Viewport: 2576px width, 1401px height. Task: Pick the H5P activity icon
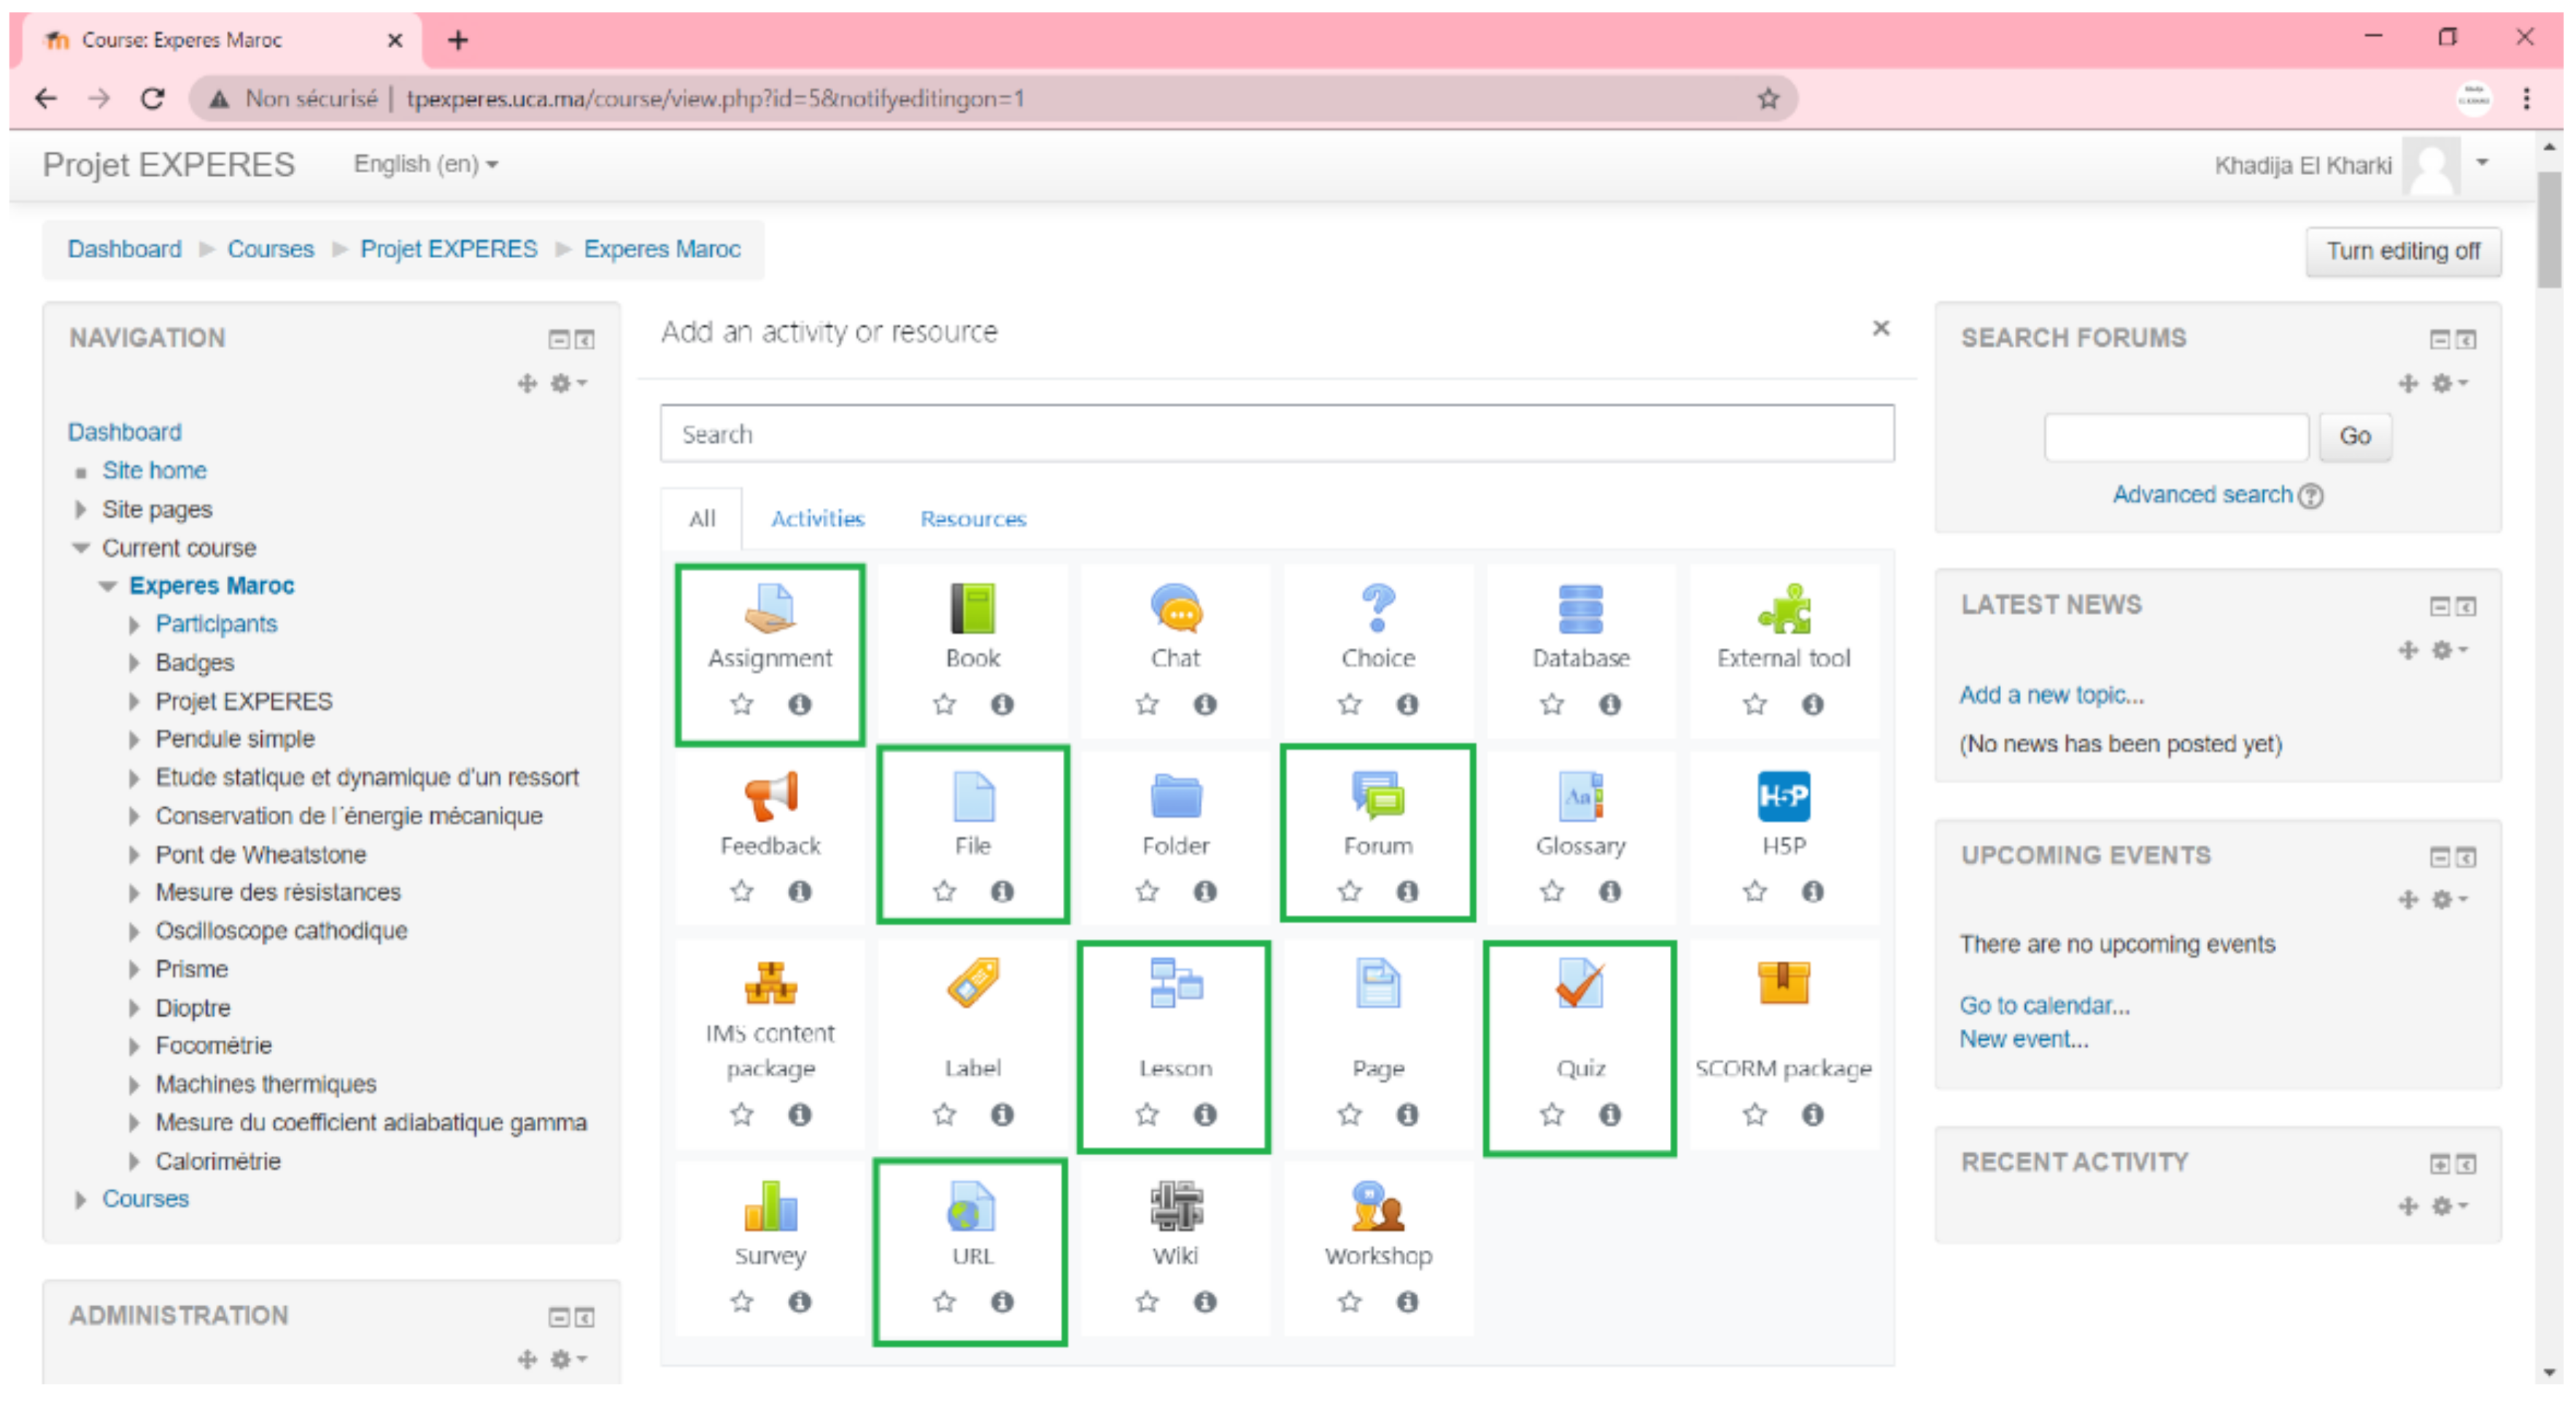click(x=1782, y=797)
